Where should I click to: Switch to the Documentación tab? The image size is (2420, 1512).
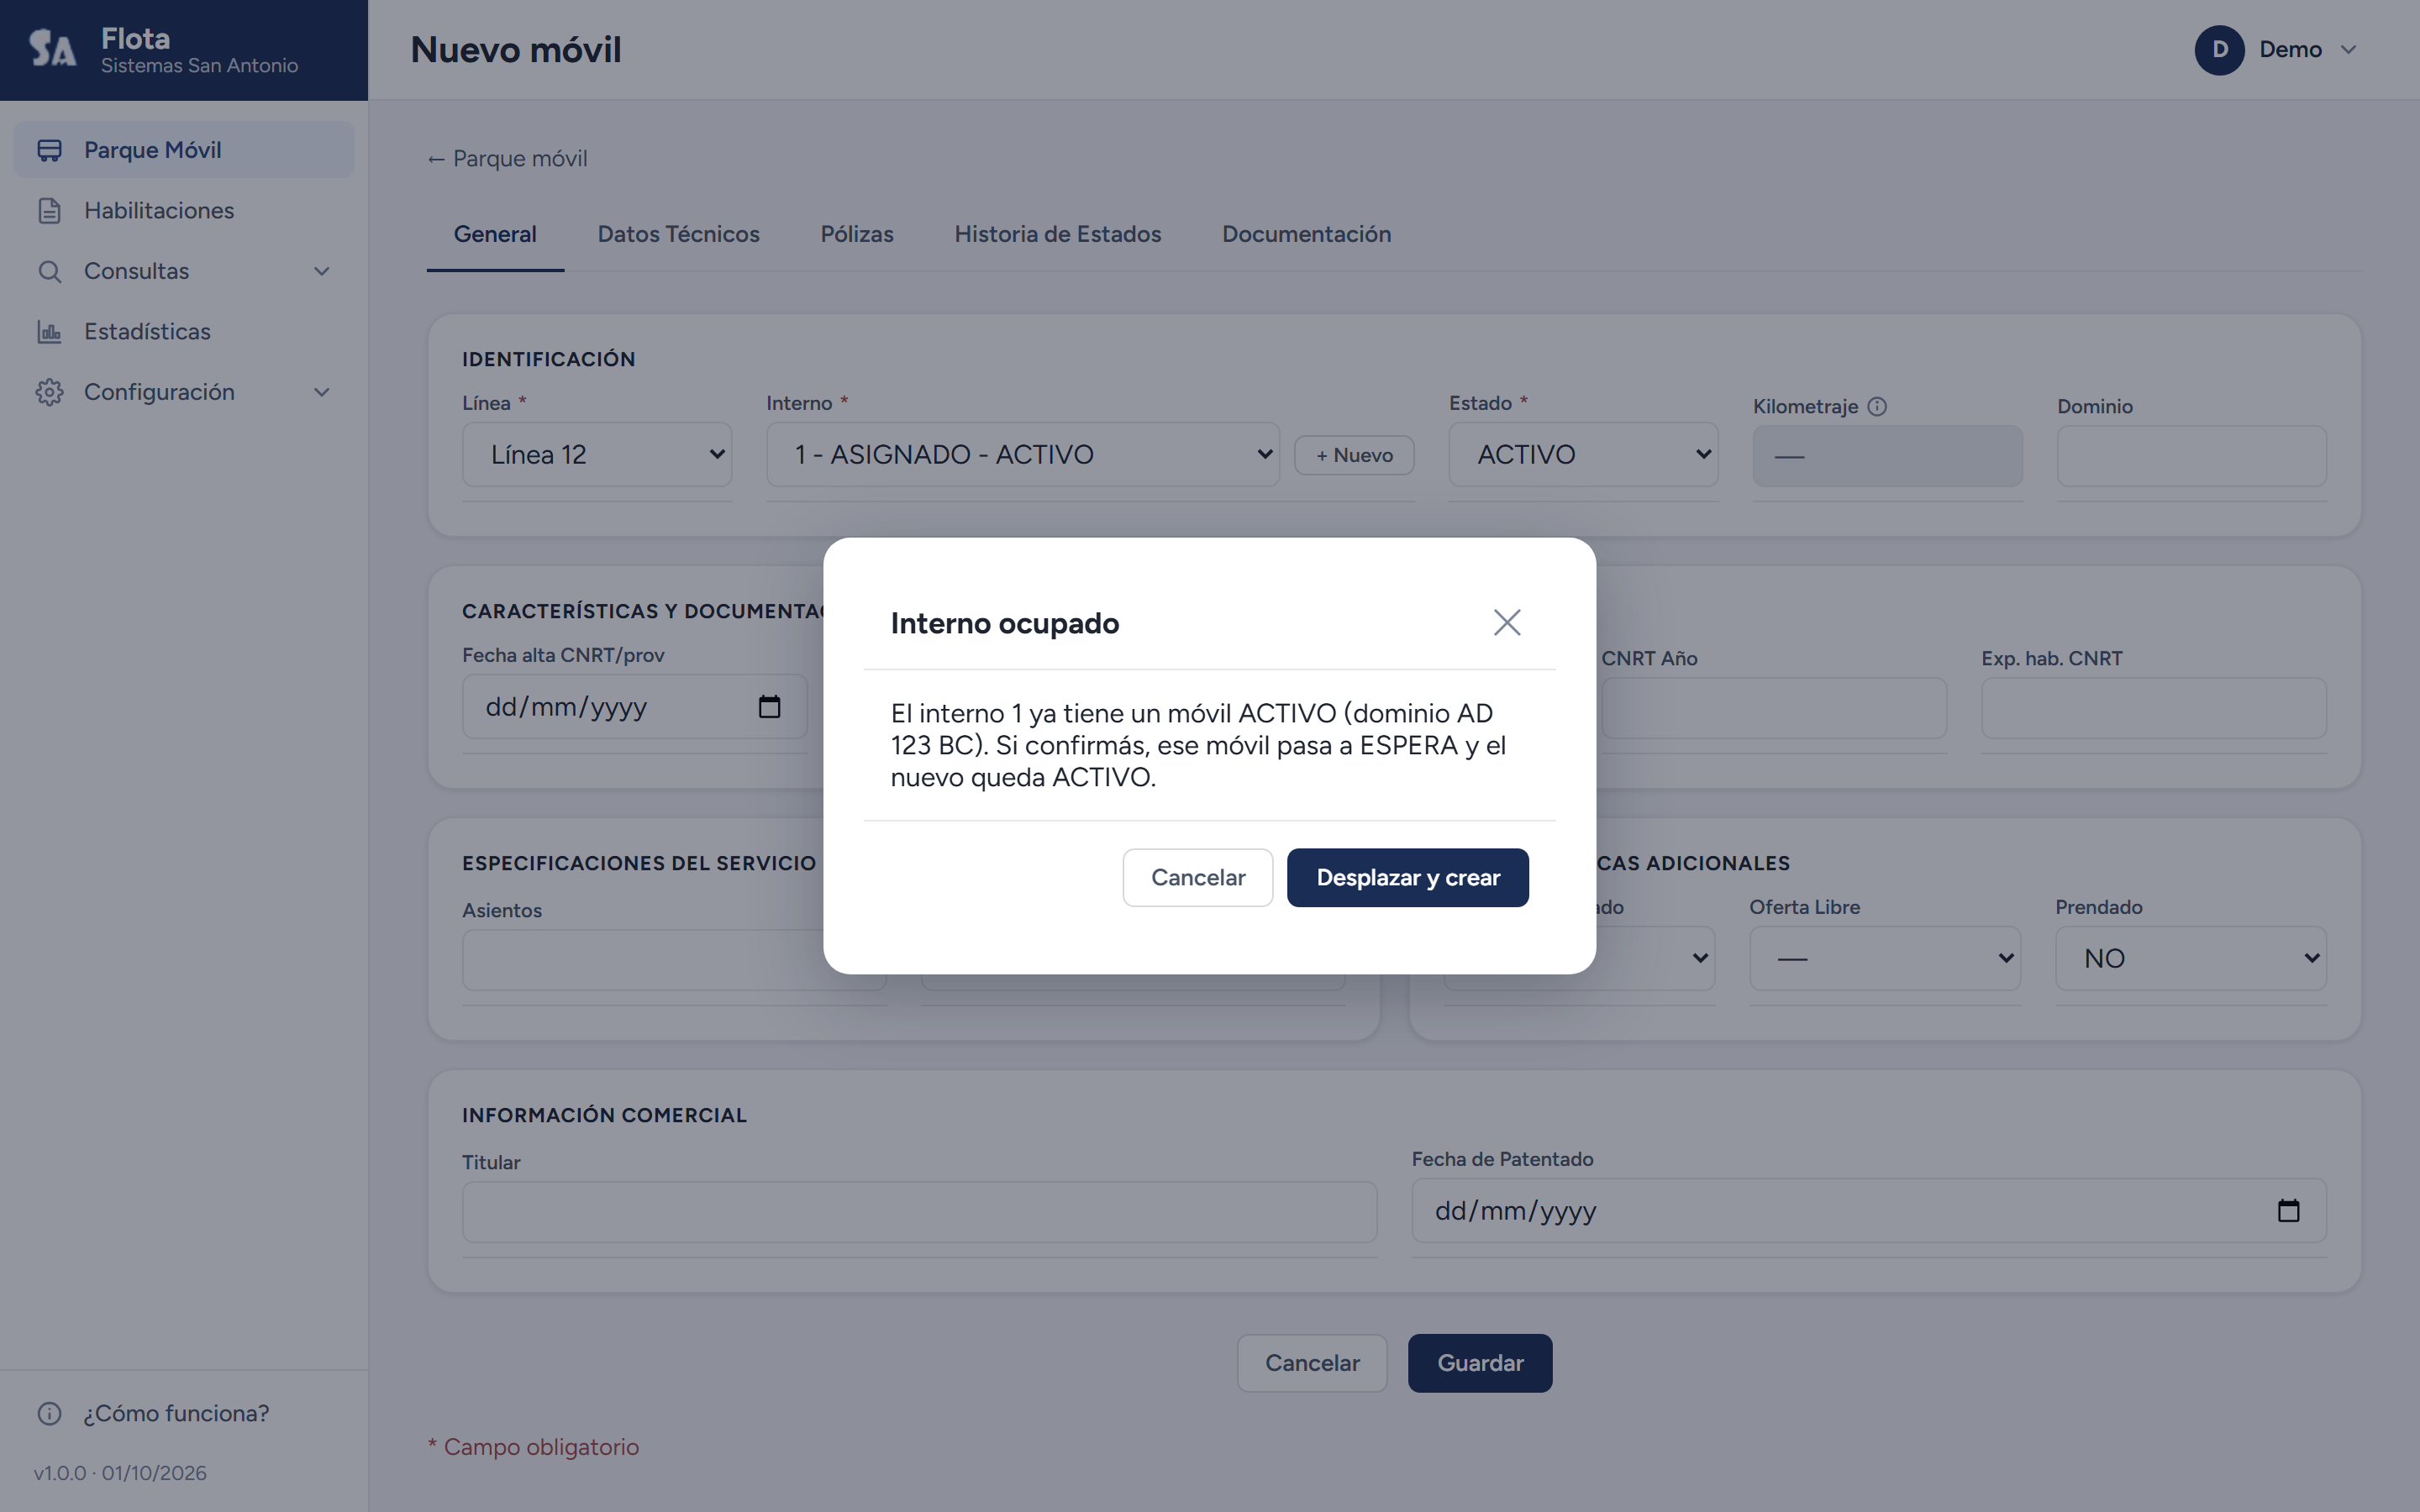(x=1307, y=234)
